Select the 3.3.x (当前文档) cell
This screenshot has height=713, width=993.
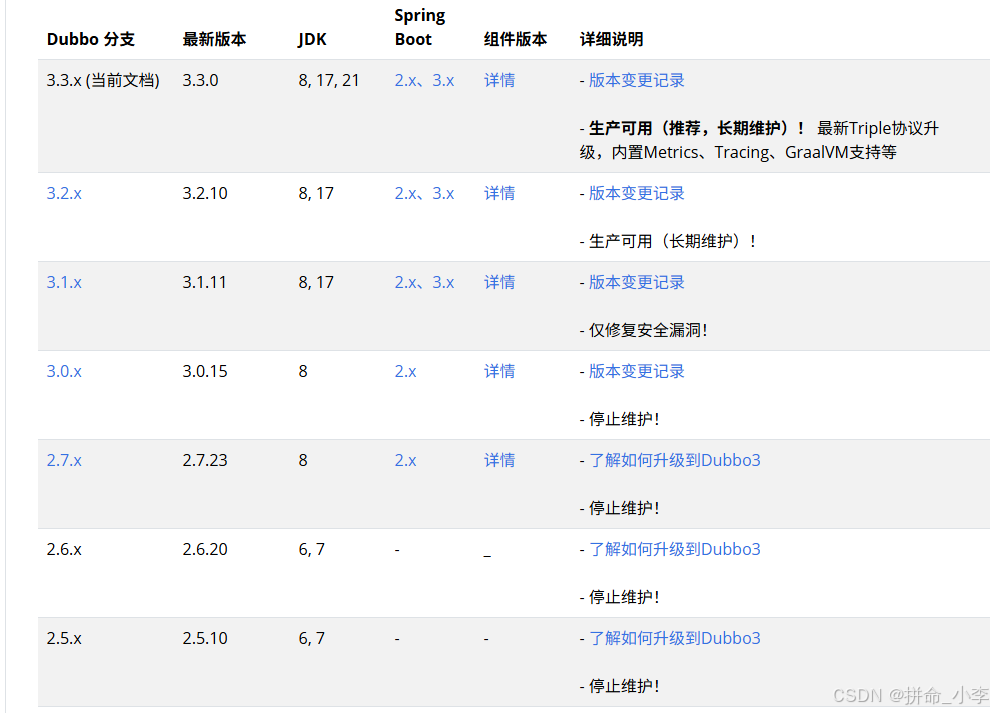[x=103, y=80]
